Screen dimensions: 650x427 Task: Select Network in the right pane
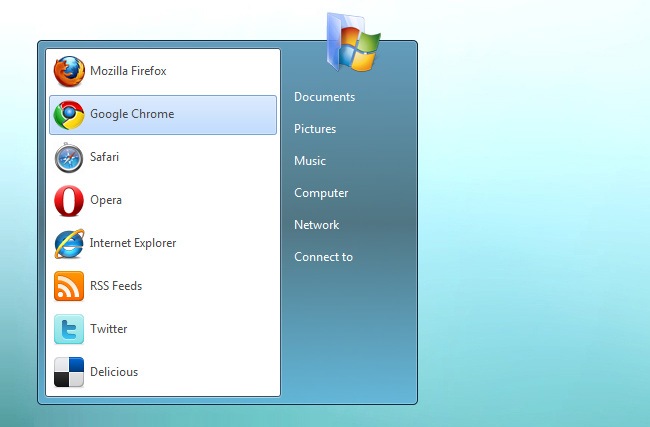(317, 225)
